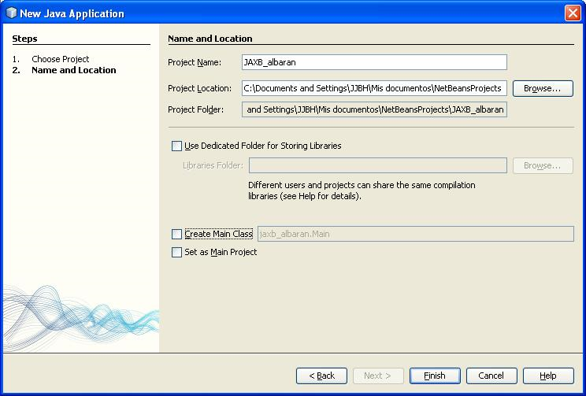Screen dimensions: 586x396
Task: Click the Project Name label
Action: 194,62
